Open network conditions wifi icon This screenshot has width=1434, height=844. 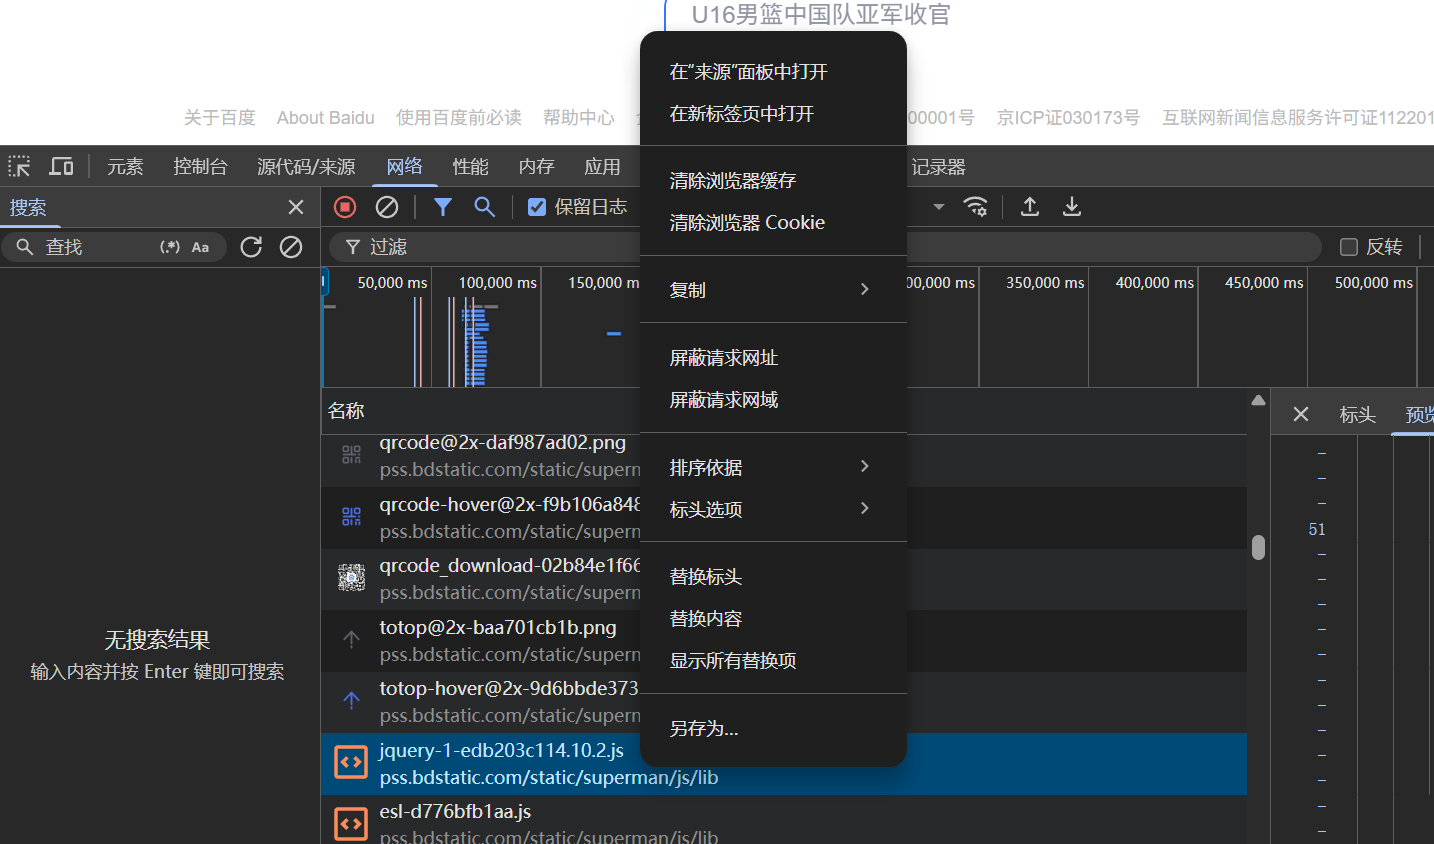pos(975,207)
